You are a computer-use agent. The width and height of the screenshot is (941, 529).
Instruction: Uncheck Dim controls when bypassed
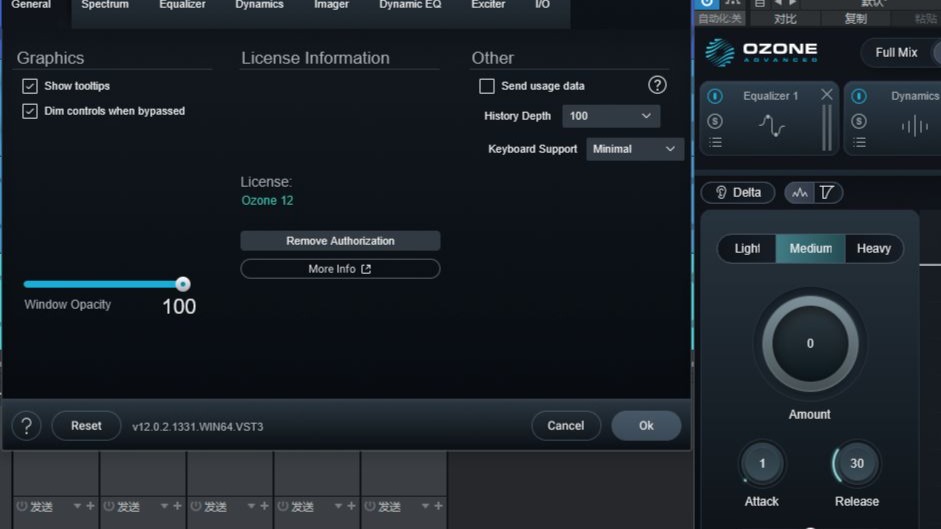point(29,111)
